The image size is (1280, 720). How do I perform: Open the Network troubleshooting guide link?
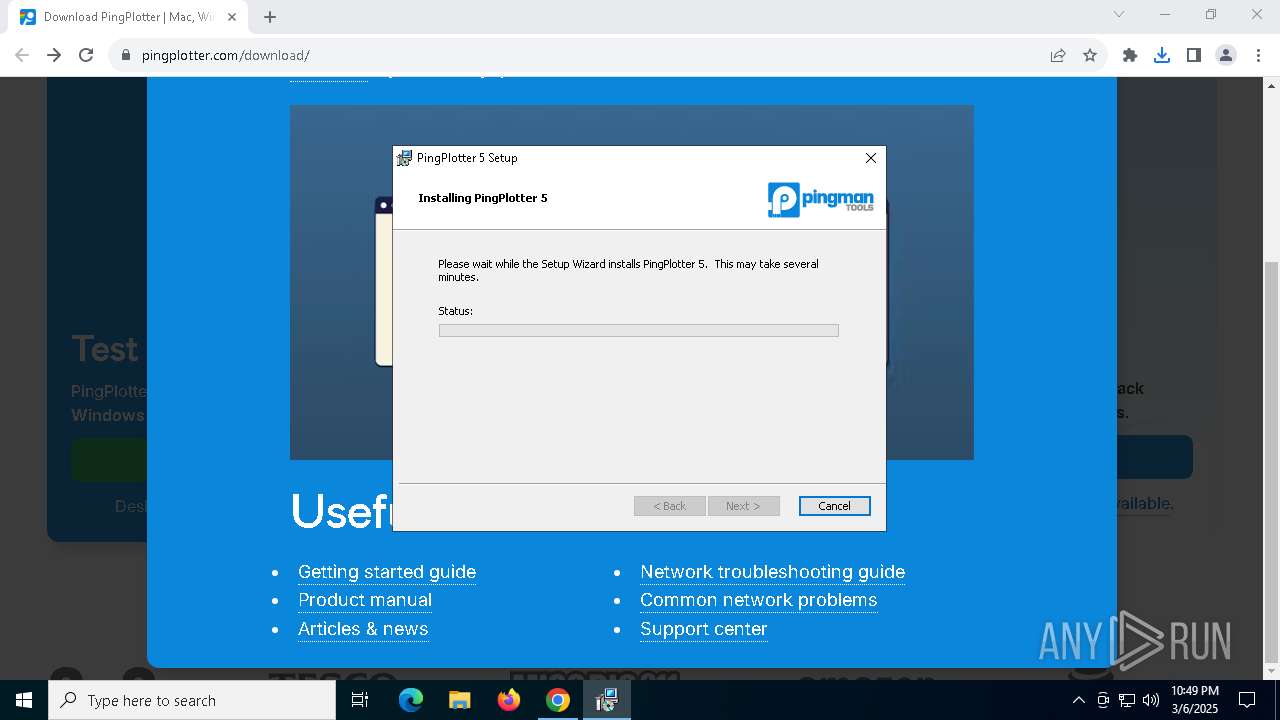772,572
